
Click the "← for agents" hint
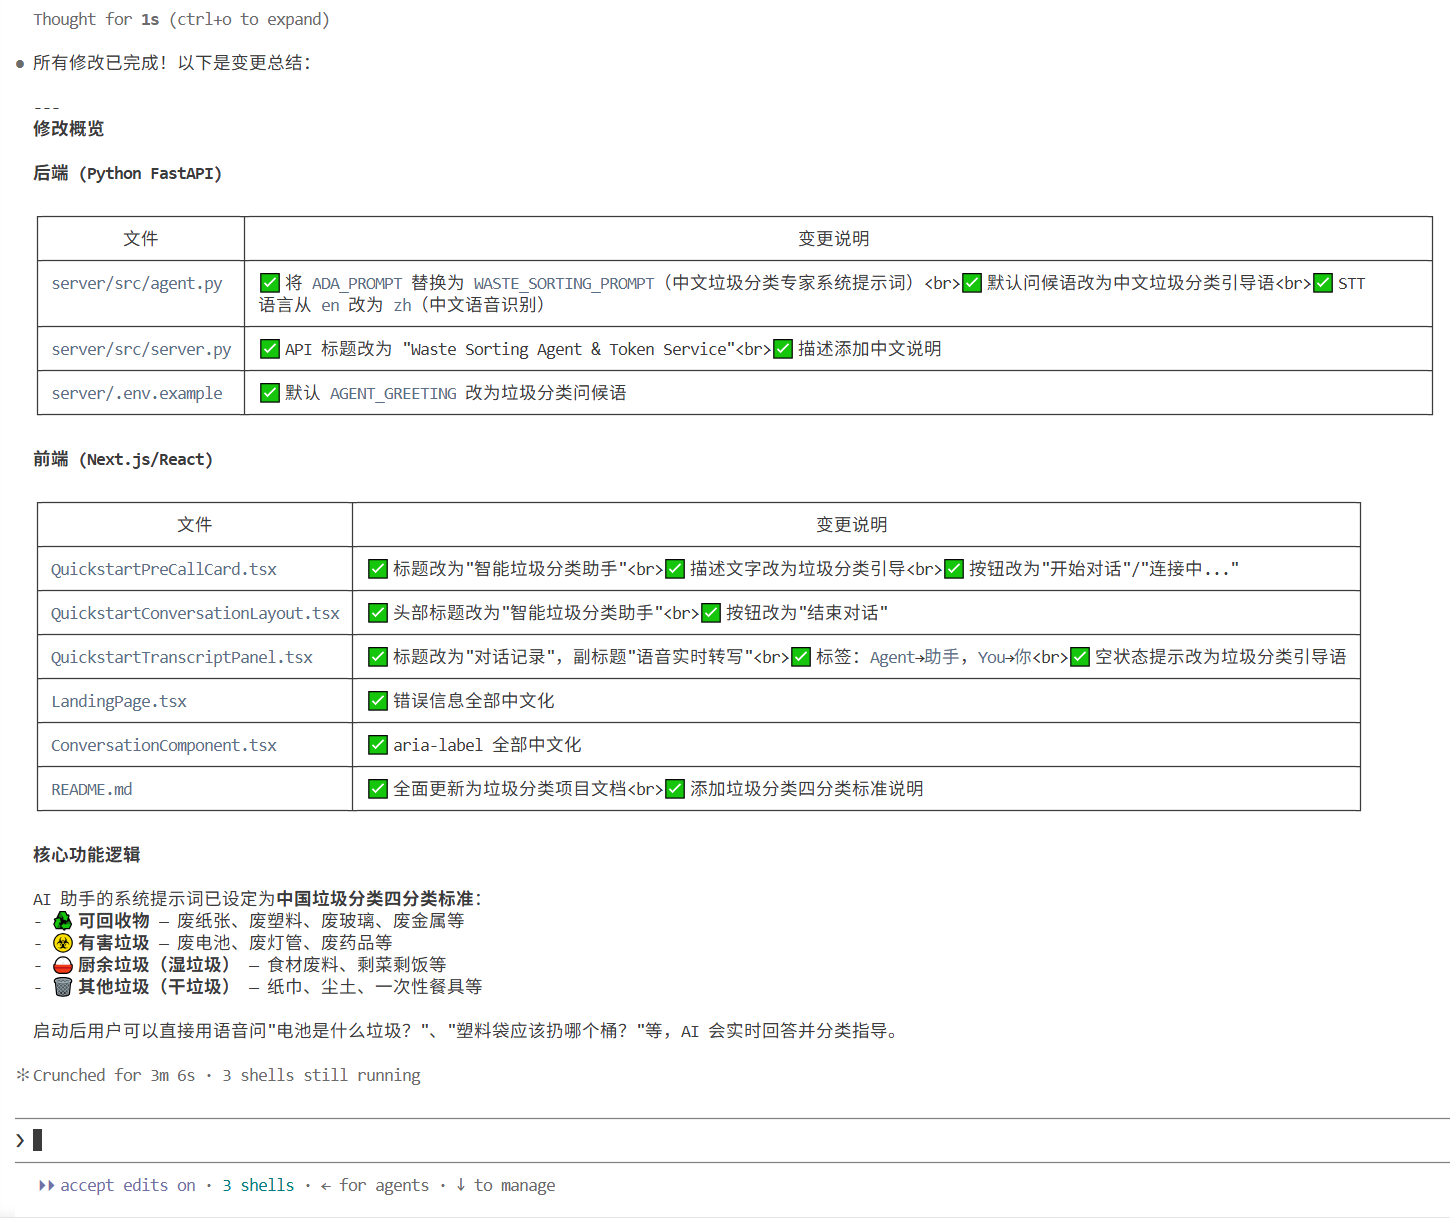tap(375, 1185)
